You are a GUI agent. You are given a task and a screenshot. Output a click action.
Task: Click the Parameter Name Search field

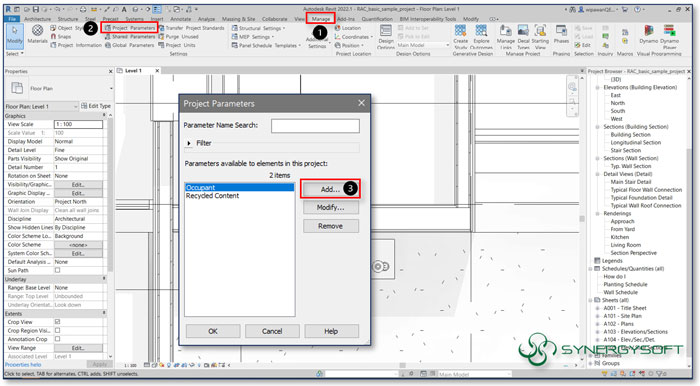tap(315, 126)
